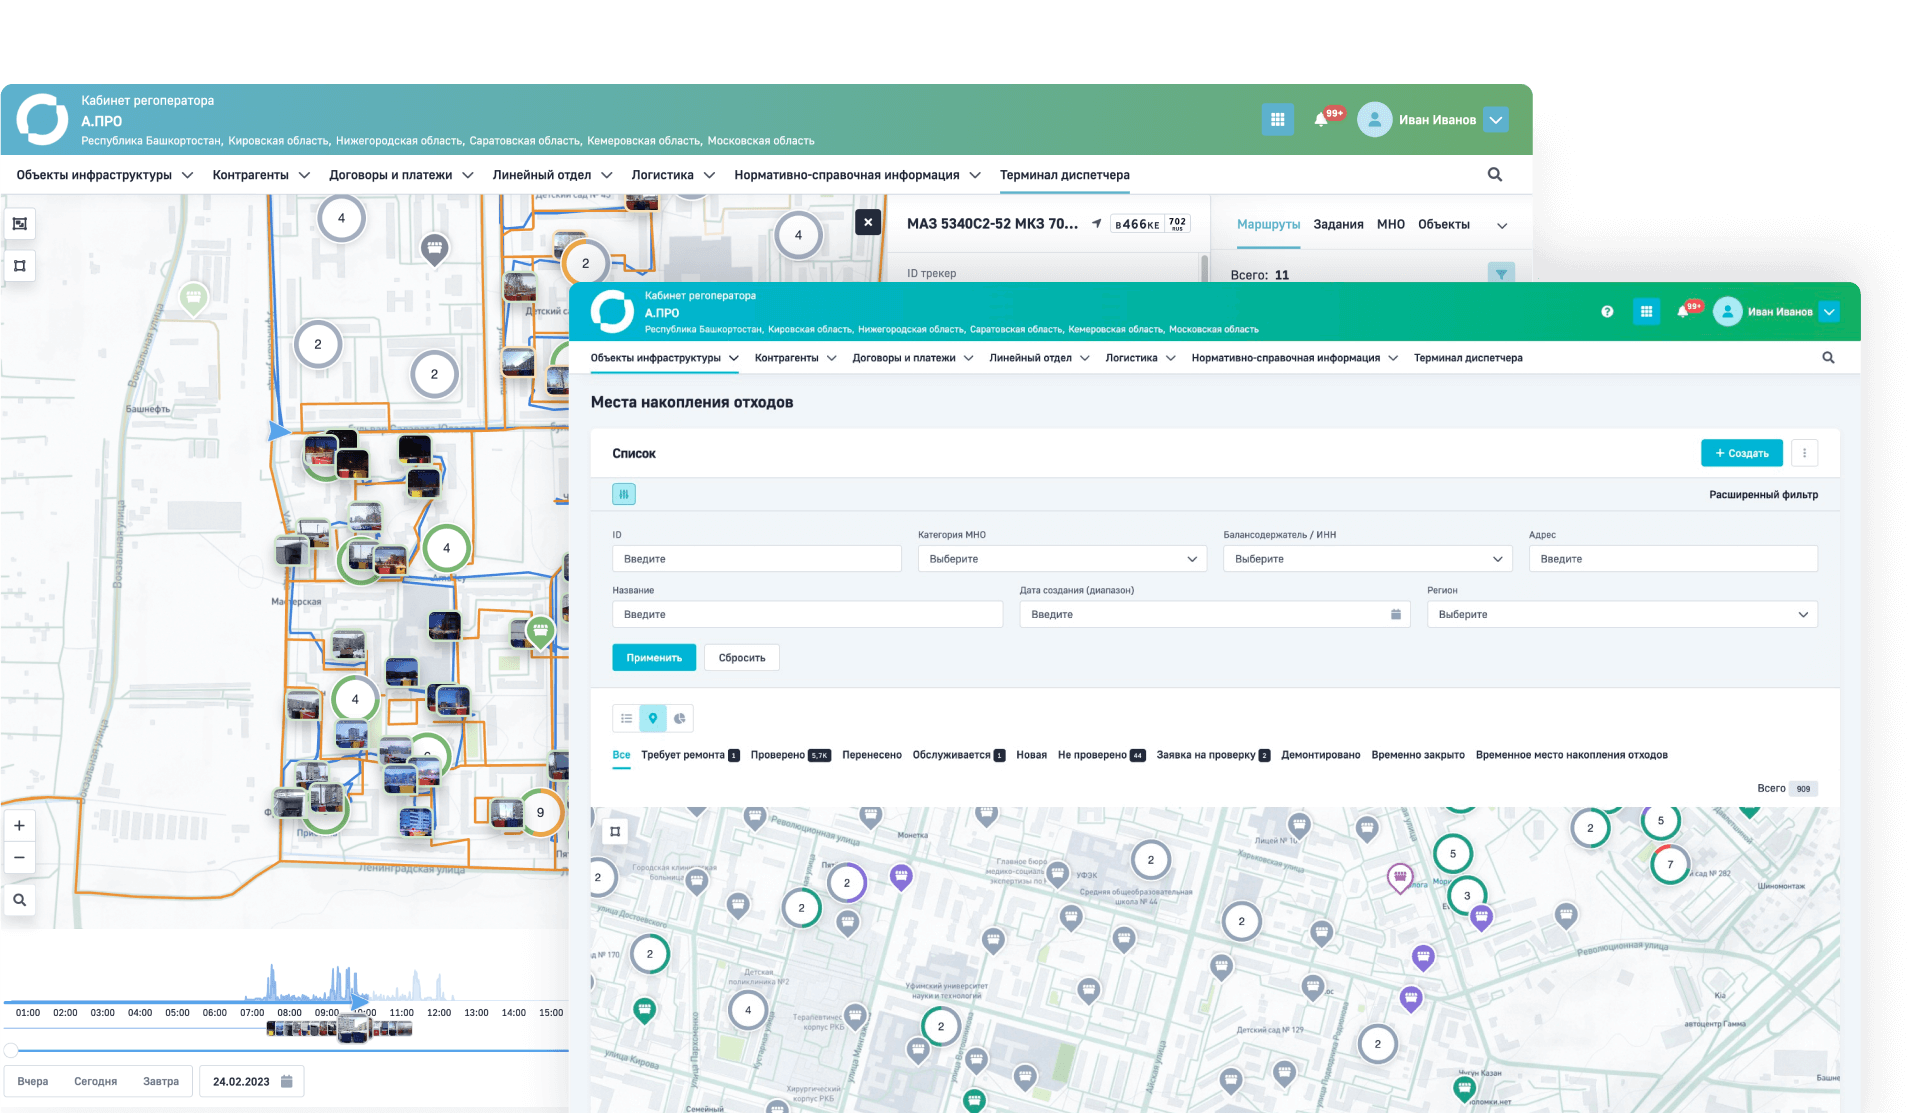Open the Регион dropdown
Image resolution: width=1921 pixels, height=1113 pixels.
[x=1621, y=614]
